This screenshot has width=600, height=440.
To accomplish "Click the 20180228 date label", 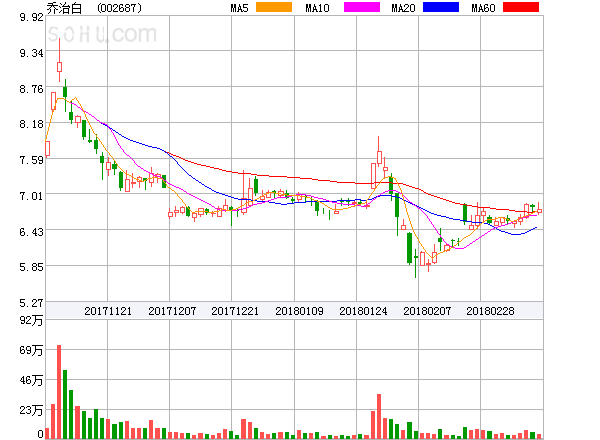I will 490,311.
